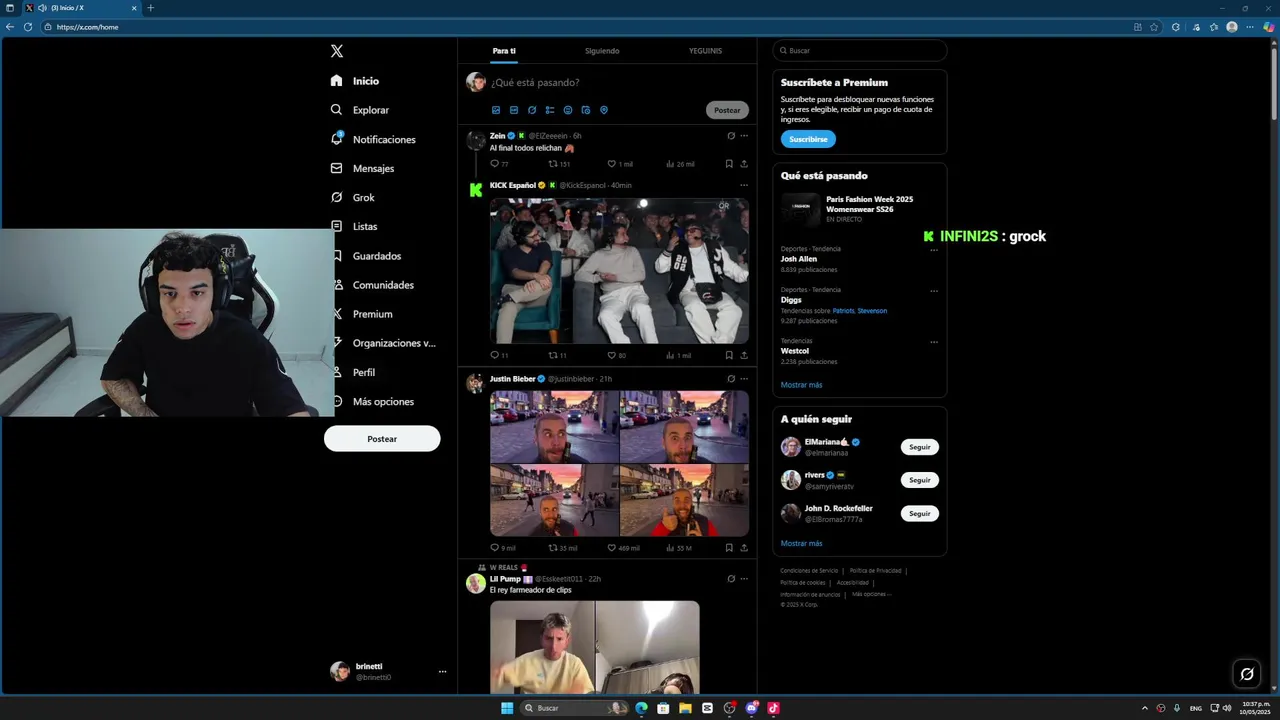Open more options on Justin Bieber's post
This screenshot has height=720, width=1280.
click(x=744, y=379)
